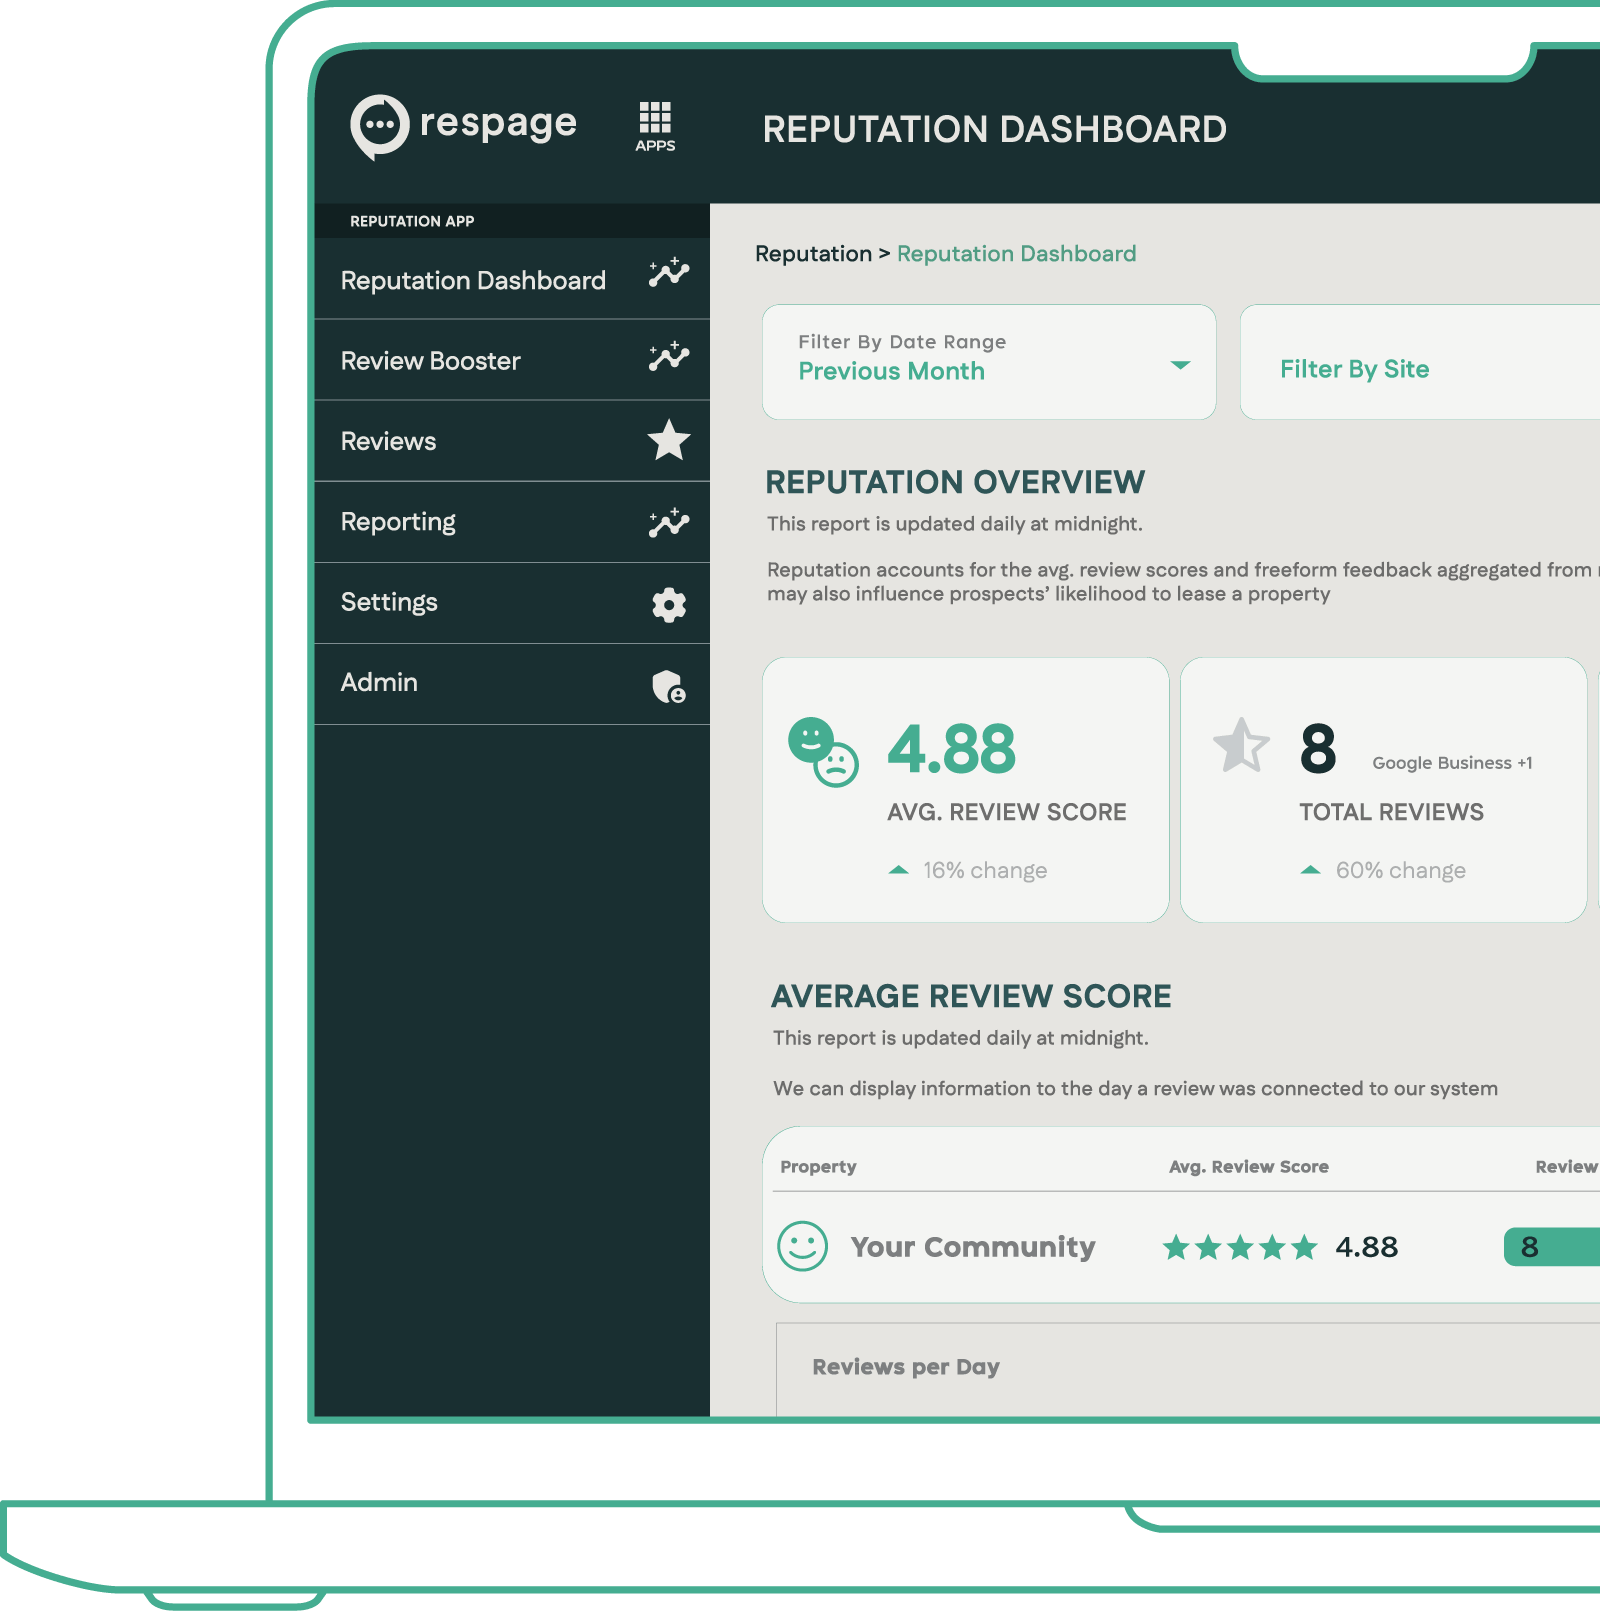1600x1611 pixels.
Task: Click the 16% change text
Action: click(x=985, y=870)
